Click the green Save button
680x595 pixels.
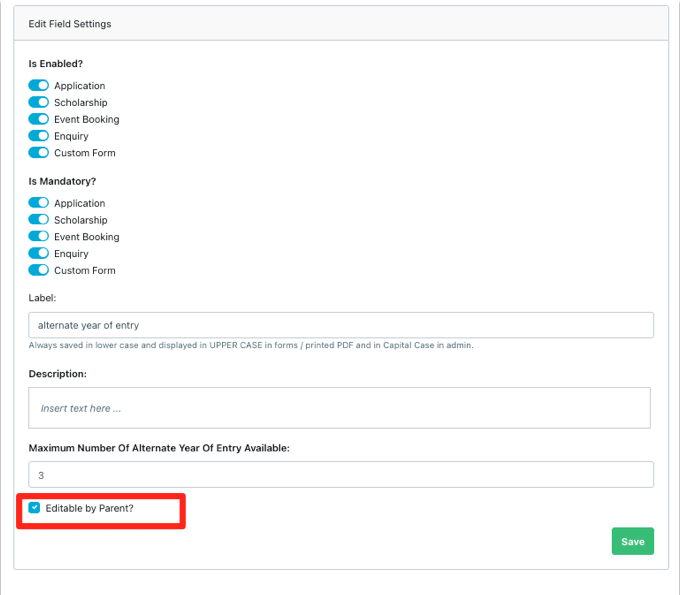coord(632,541)
